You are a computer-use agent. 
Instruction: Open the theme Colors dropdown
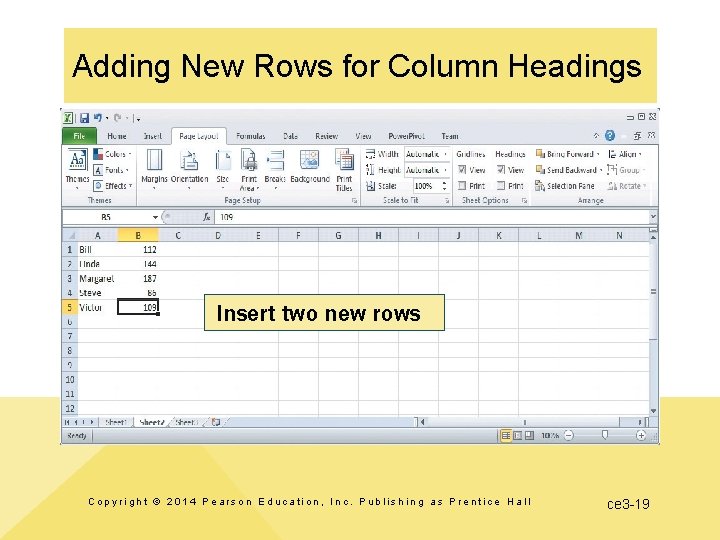click(x=112, y=154)
